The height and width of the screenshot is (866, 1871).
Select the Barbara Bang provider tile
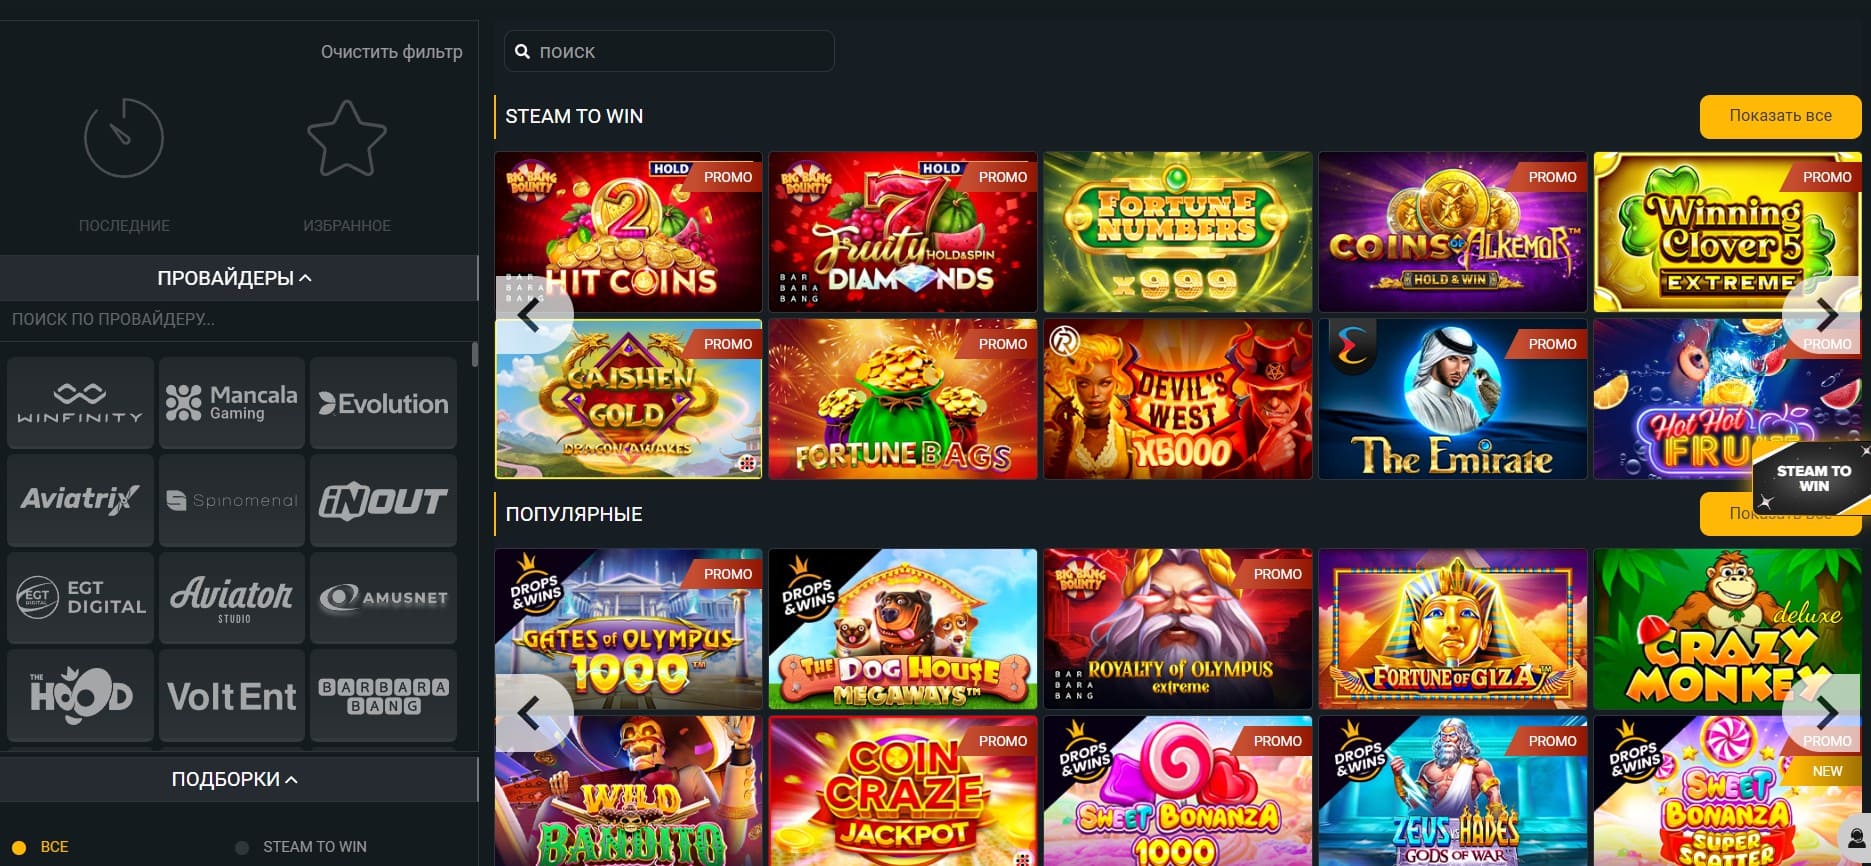tap(383, 695)
